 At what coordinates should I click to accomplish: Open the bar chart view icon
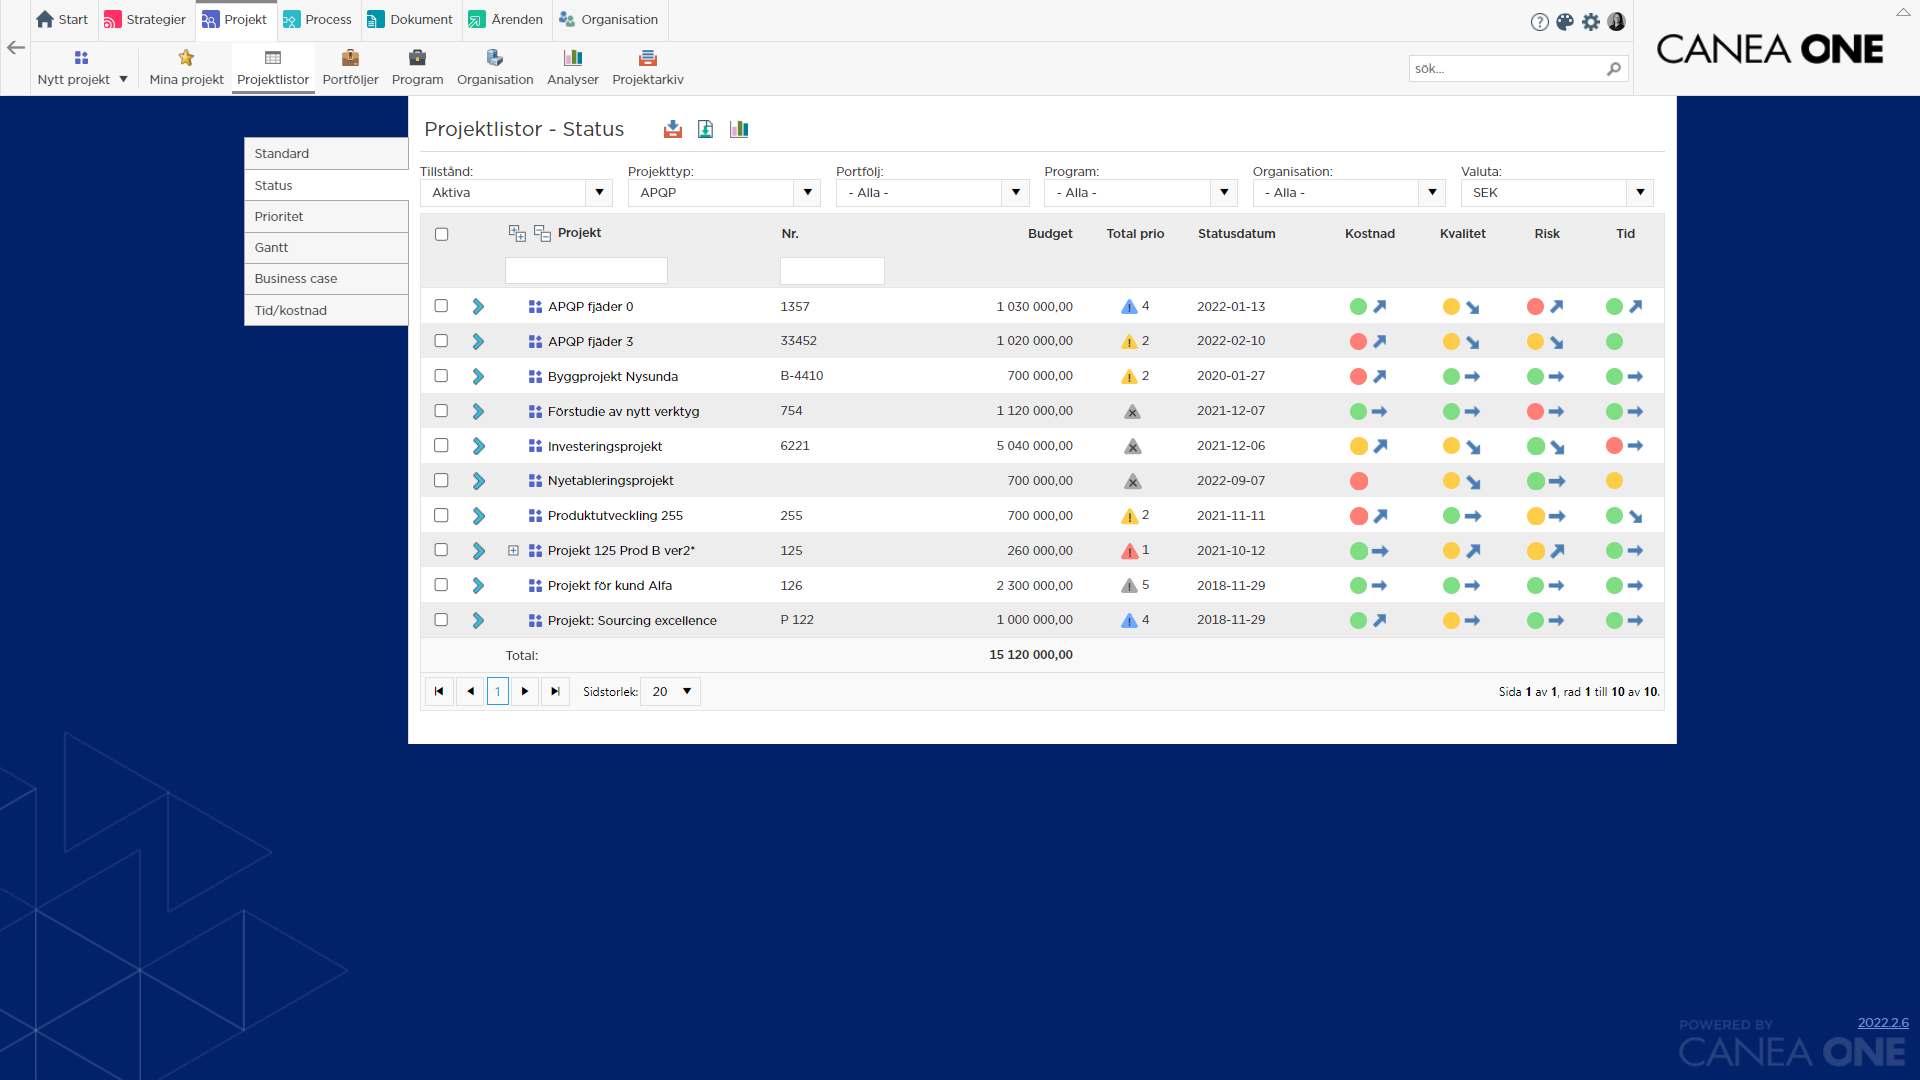click(x=739, y=129)
